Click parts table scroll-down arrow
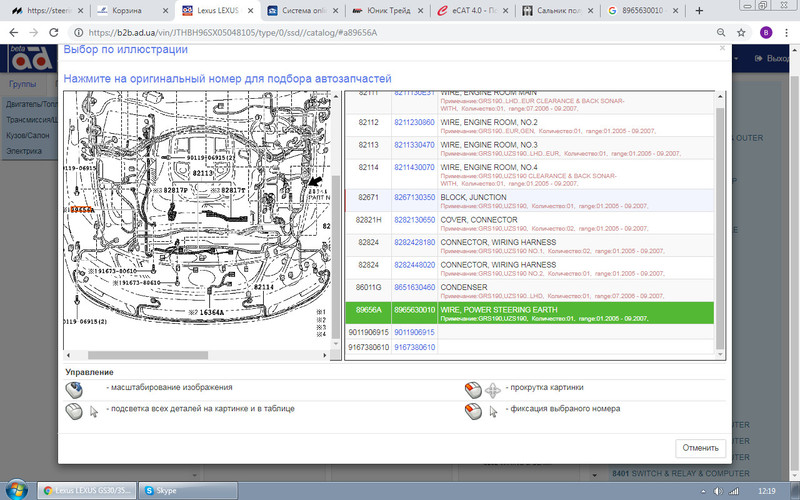 click(x=720, y=355)
